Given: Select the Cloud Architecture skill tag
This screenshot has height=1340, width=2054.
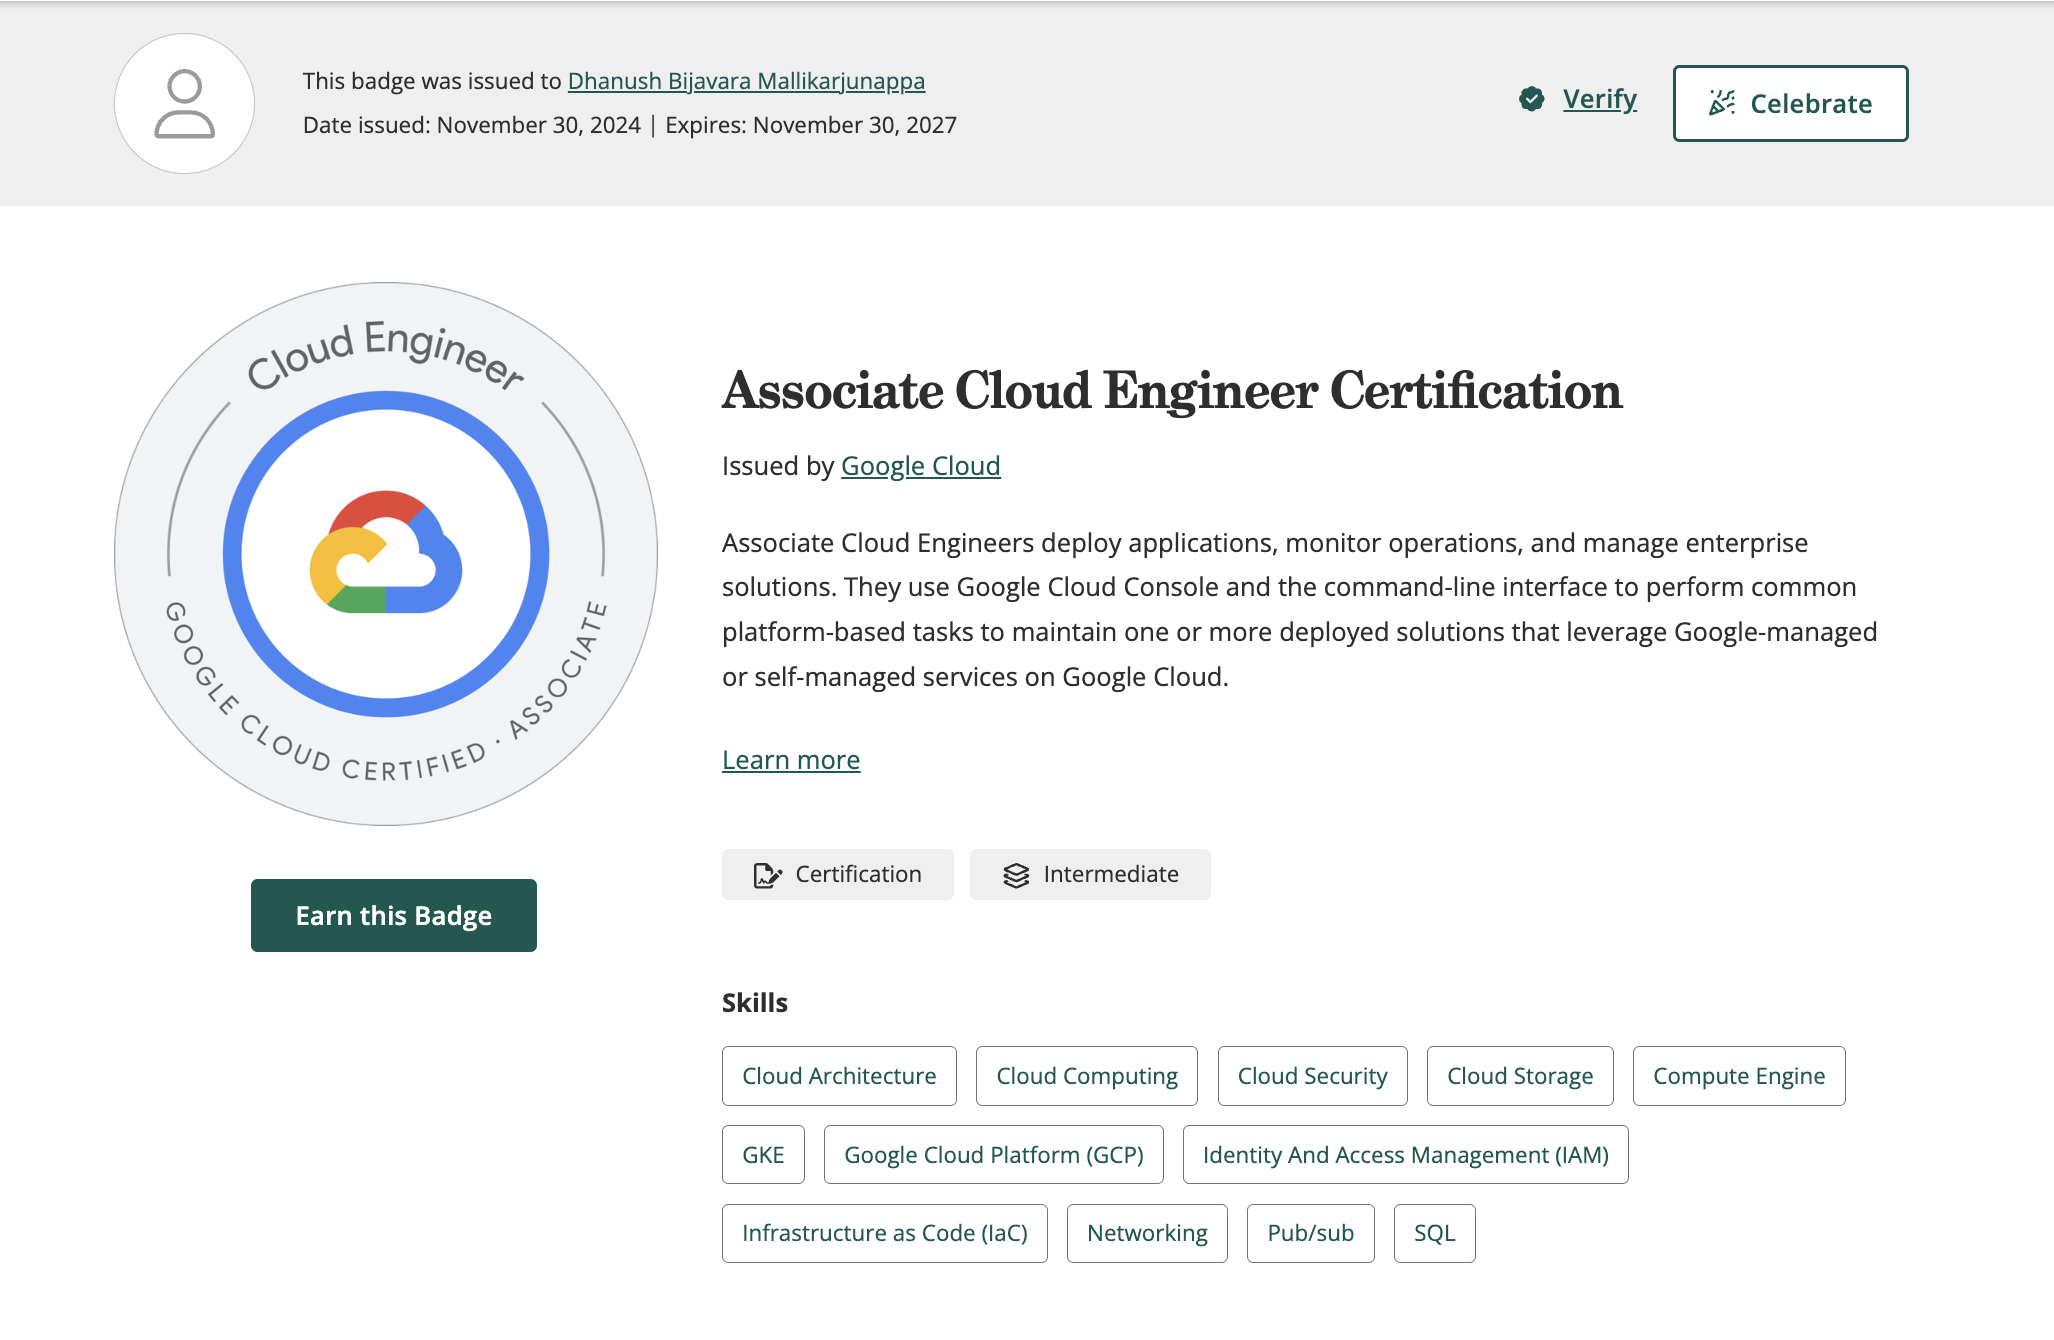Looking at the screenshot, I should click(x=839, y=1076).
